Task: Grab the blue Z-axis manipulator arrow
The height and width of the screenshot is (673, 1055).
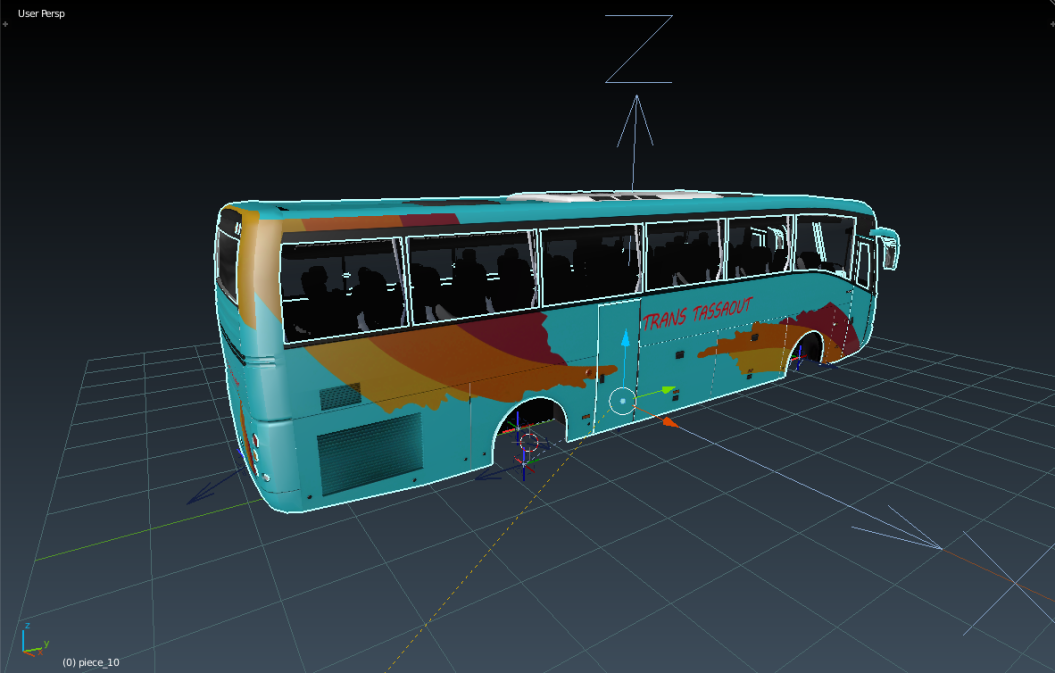Action: (x=625, y=339)
